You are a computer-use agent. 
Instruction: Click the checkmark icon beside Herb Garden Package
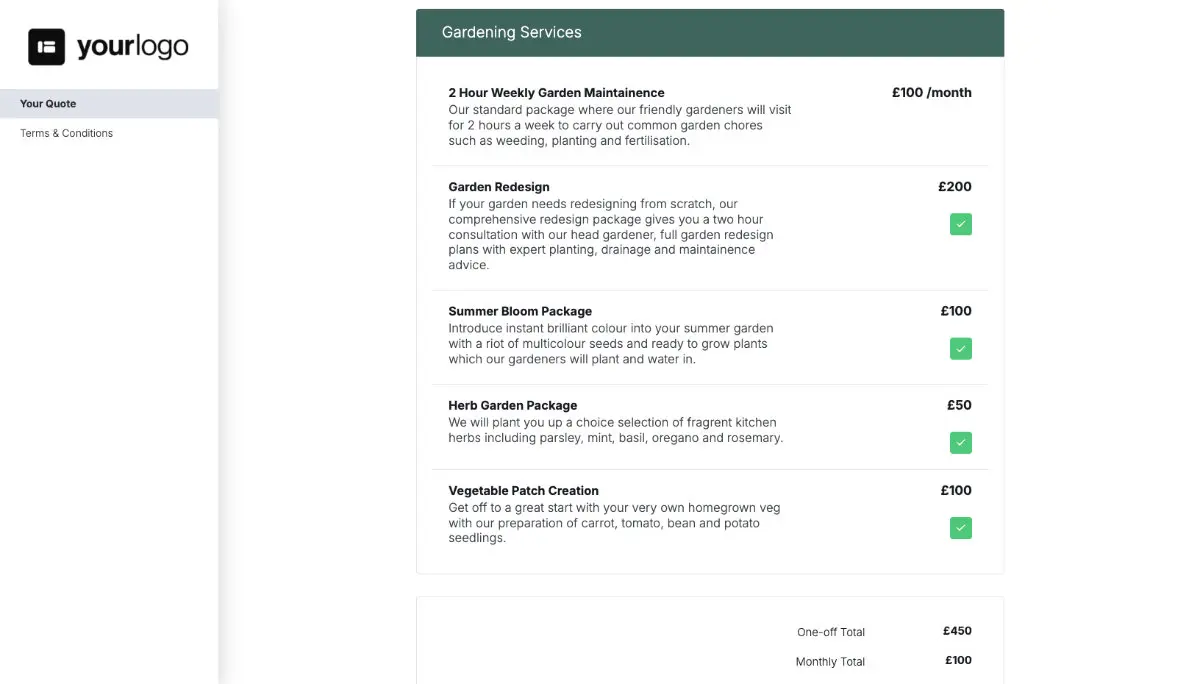point(960,442)
